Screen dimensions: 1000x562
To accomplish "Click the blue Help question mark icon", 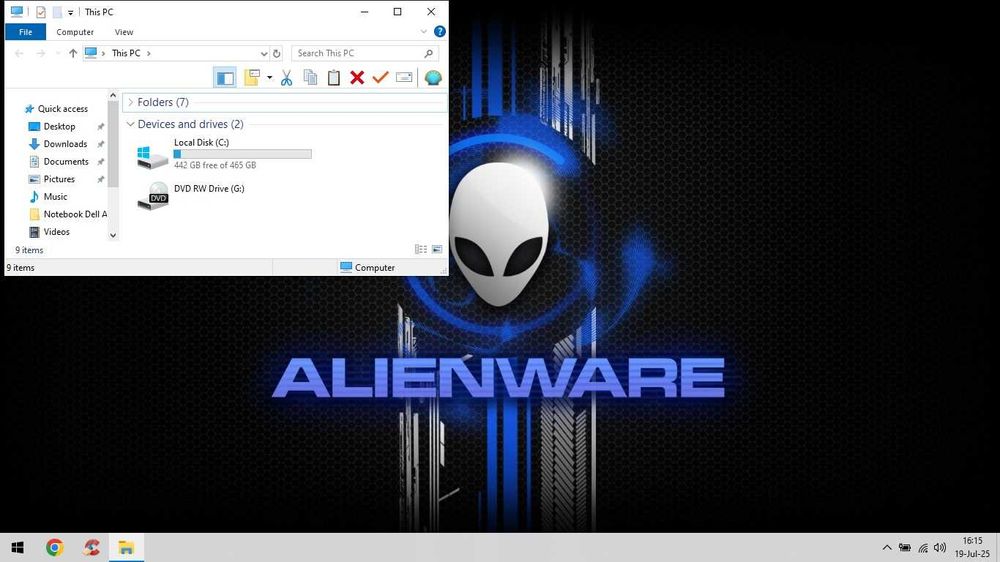I will click(x=439, y=31).
